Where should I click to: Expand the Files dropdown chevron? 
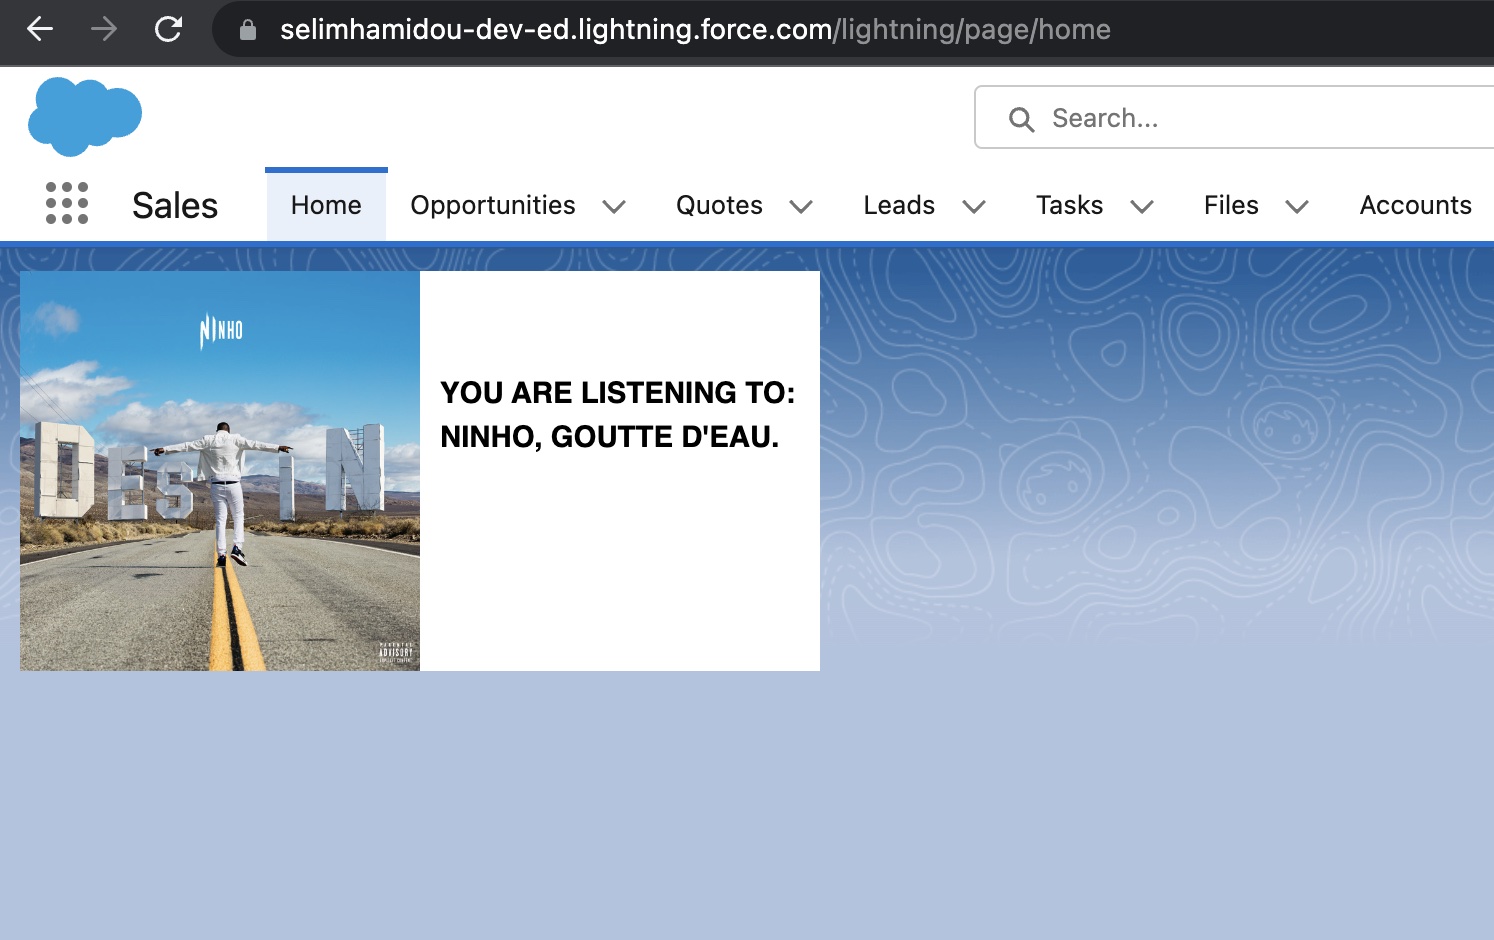pyautogui.click(x=1297, y=206)
